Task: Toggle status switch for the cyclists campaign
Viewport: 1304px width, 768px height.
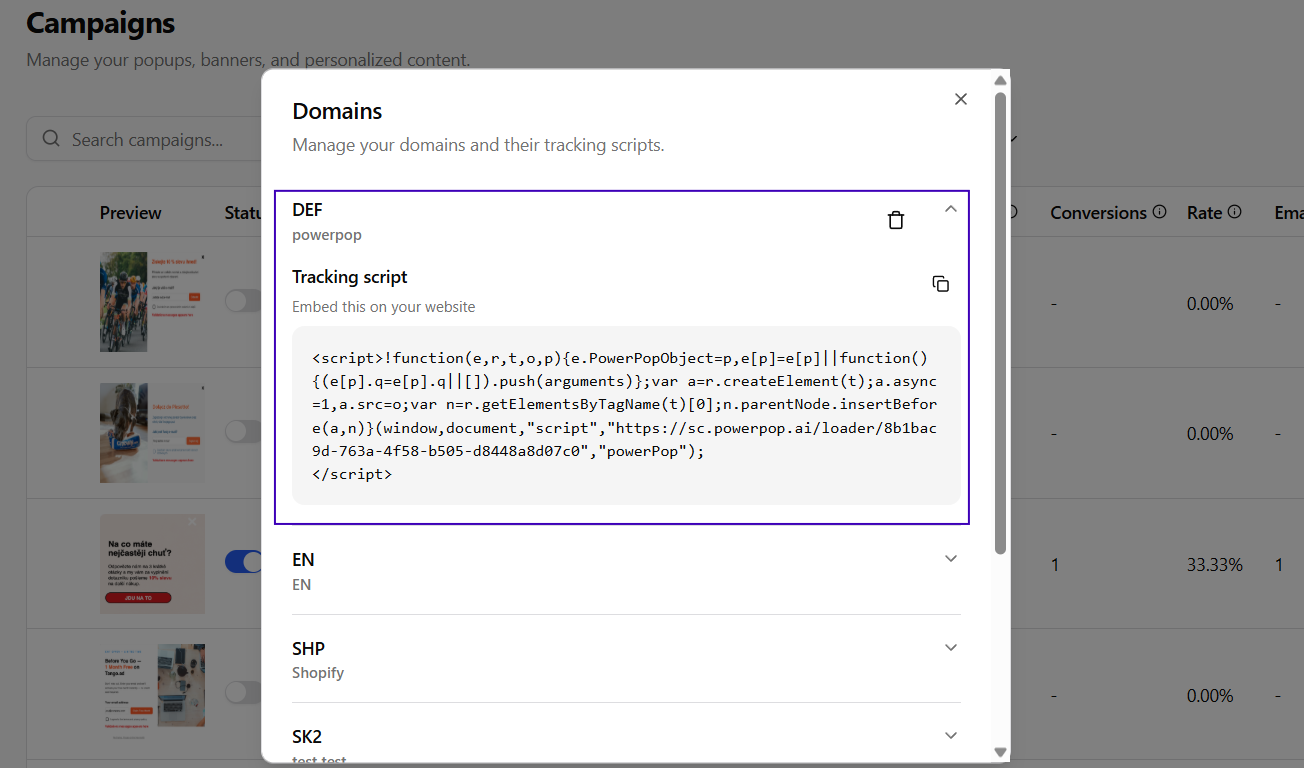Action: tap(243, 301)
